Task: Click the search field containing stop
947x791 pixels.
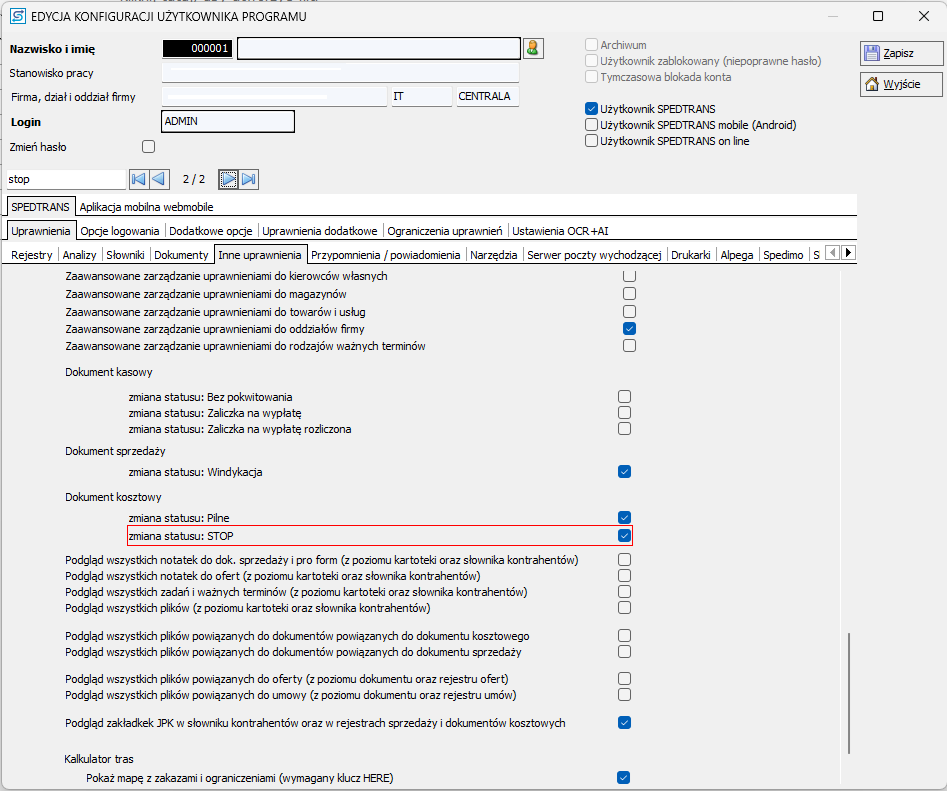Action: click(x=66, y=179)
